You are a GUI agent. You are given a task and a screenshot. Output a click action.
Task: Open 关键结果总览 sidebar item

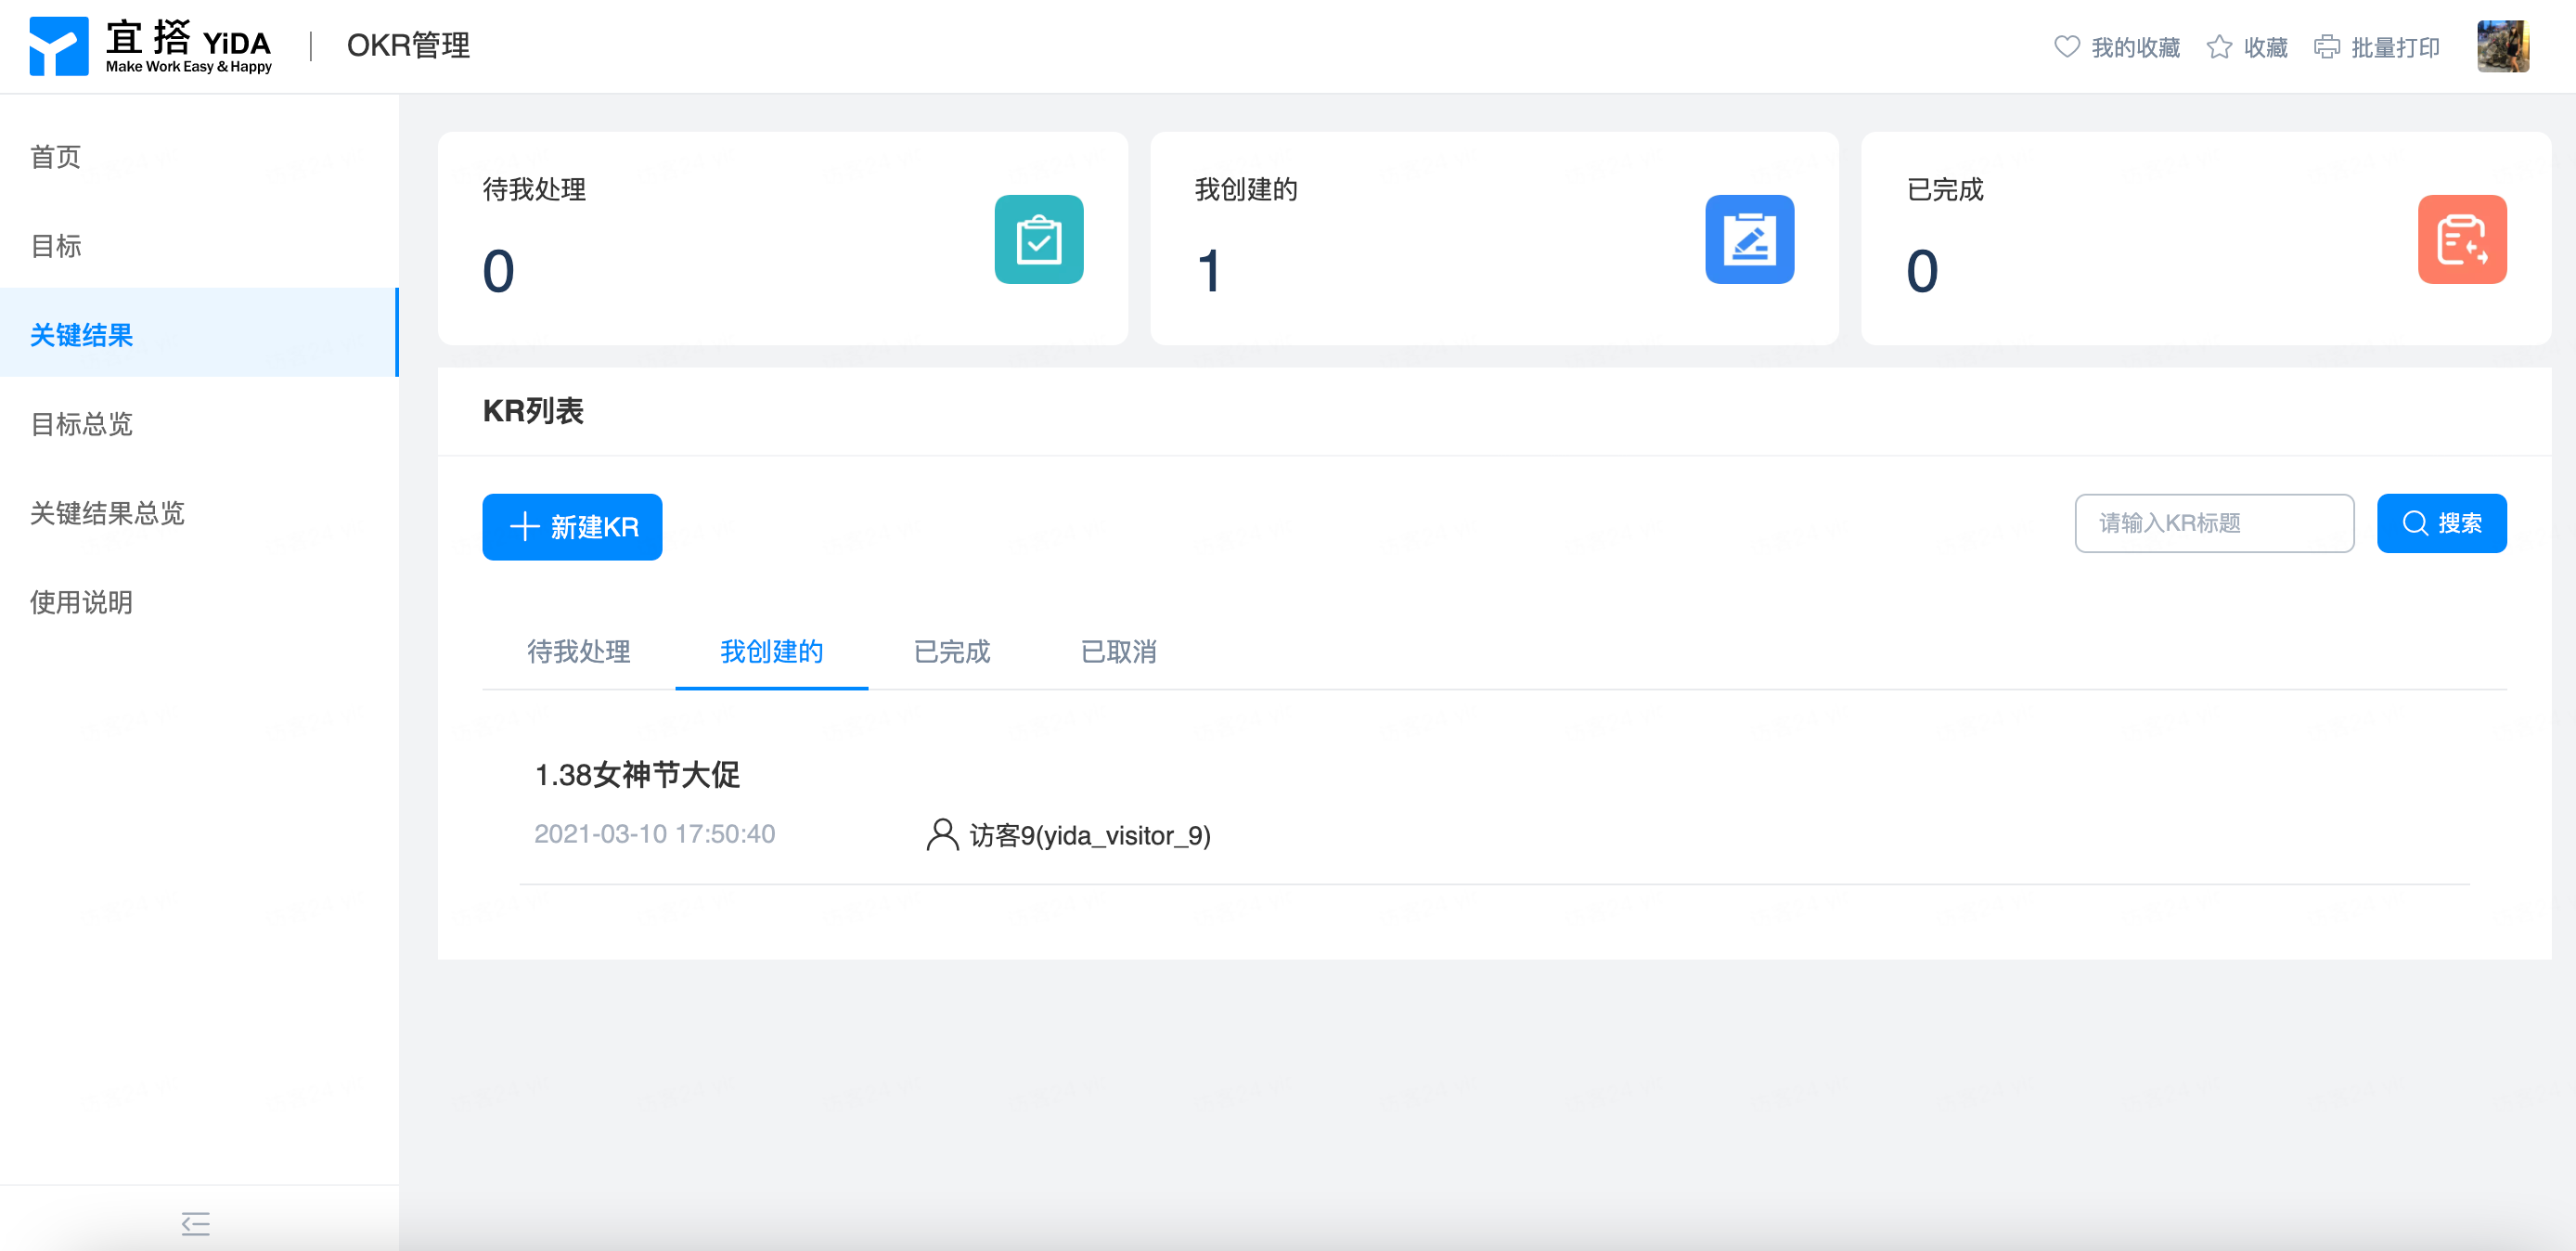(x=108, y=513)
